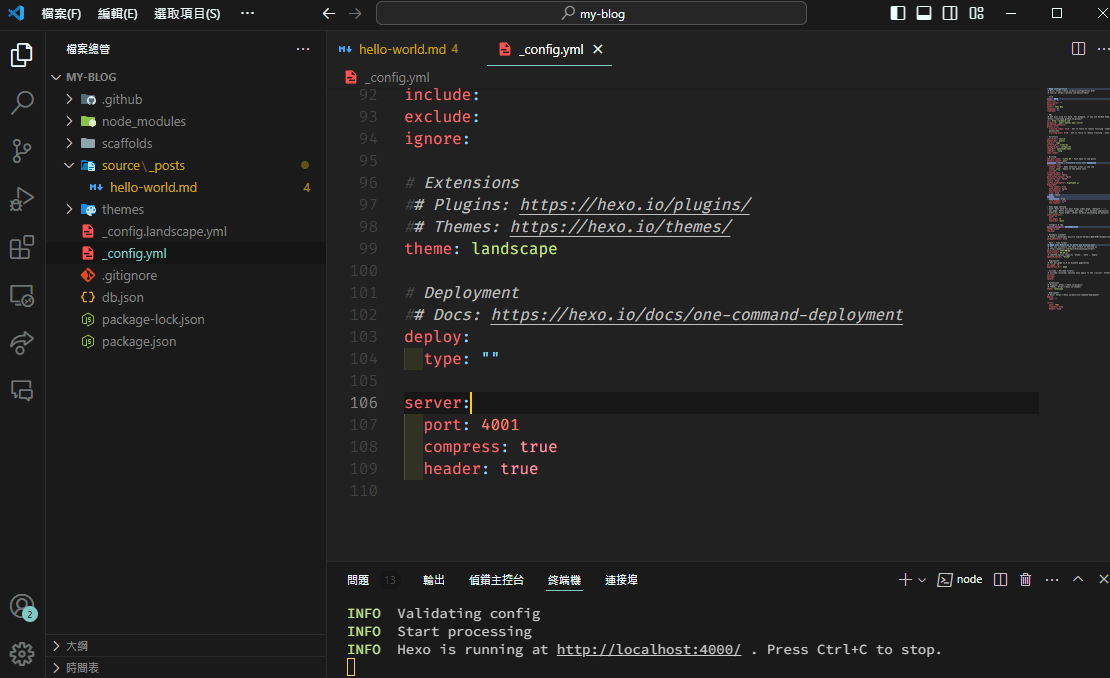Click the editor minimap overview

coord(1078,198)
